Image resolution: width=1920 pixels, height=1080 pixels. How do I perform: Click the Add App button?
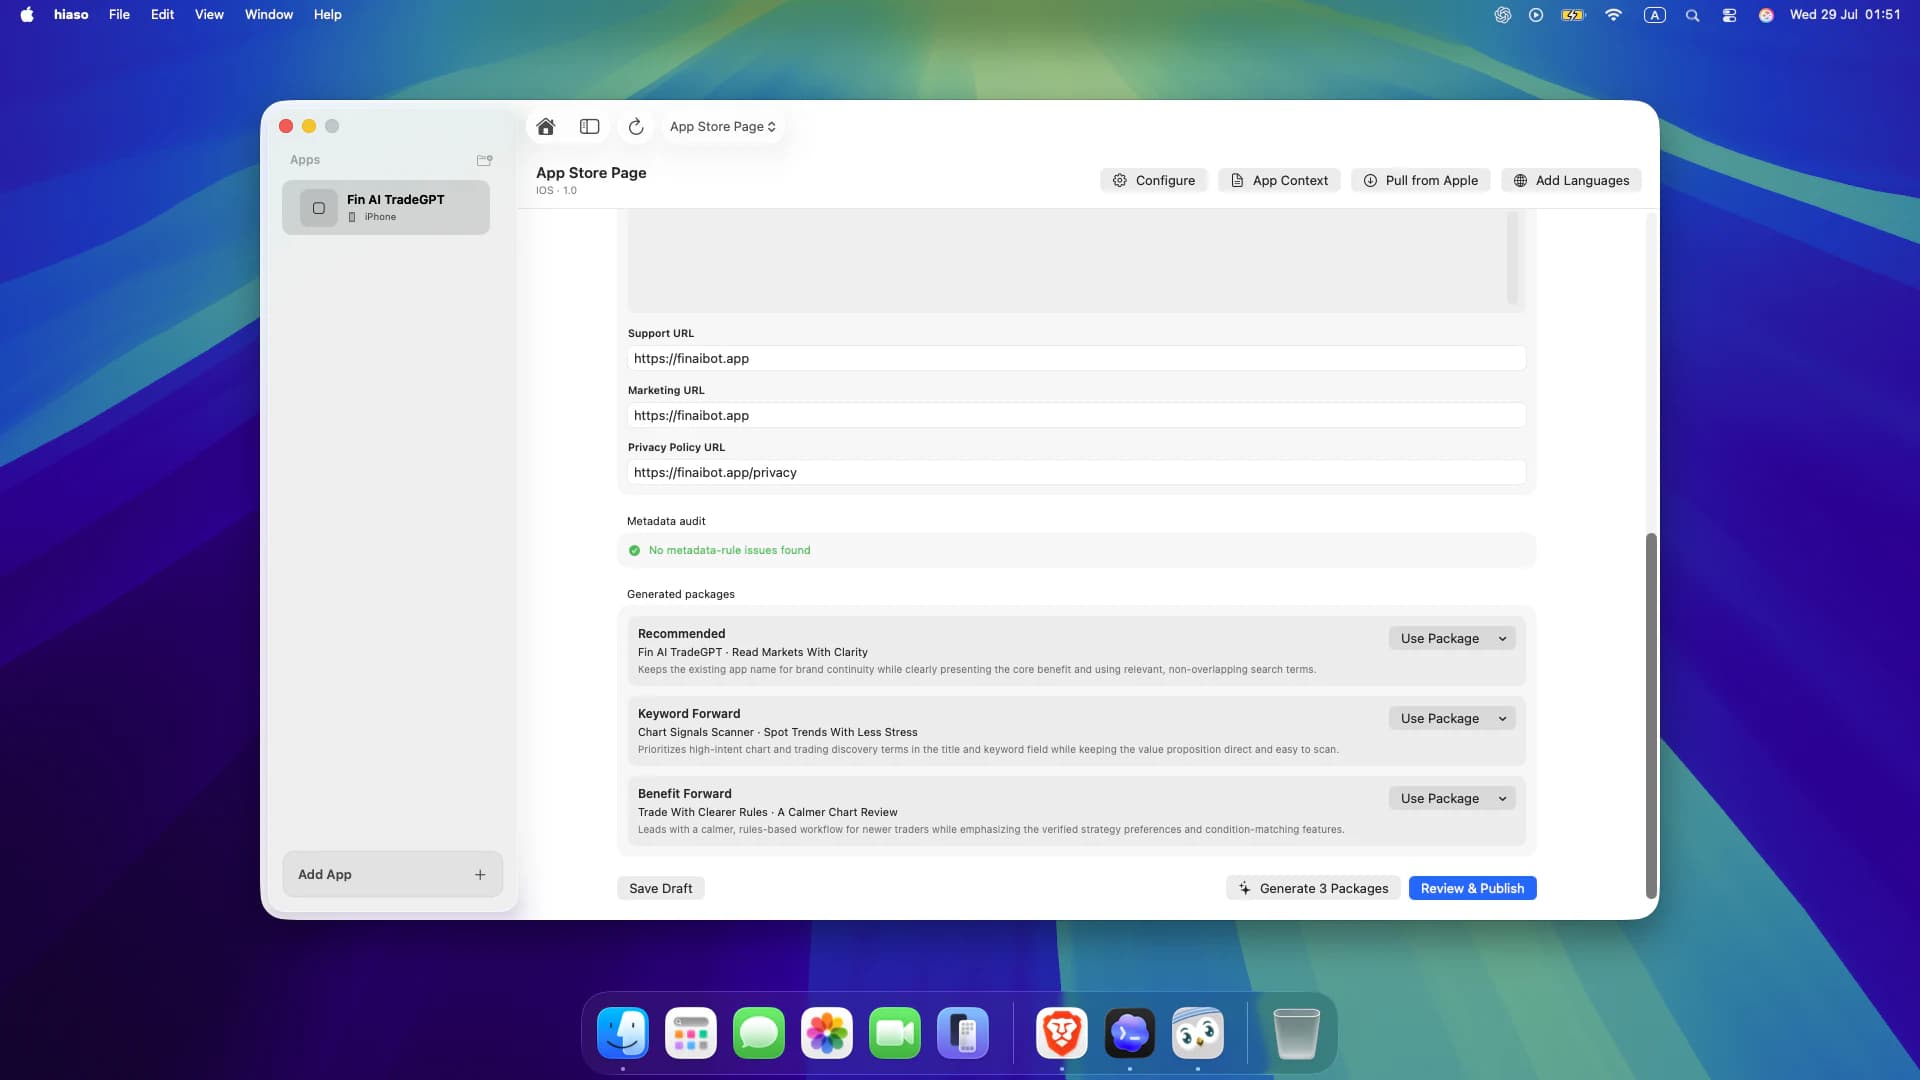pyautogui.click(x=392, y=874)
